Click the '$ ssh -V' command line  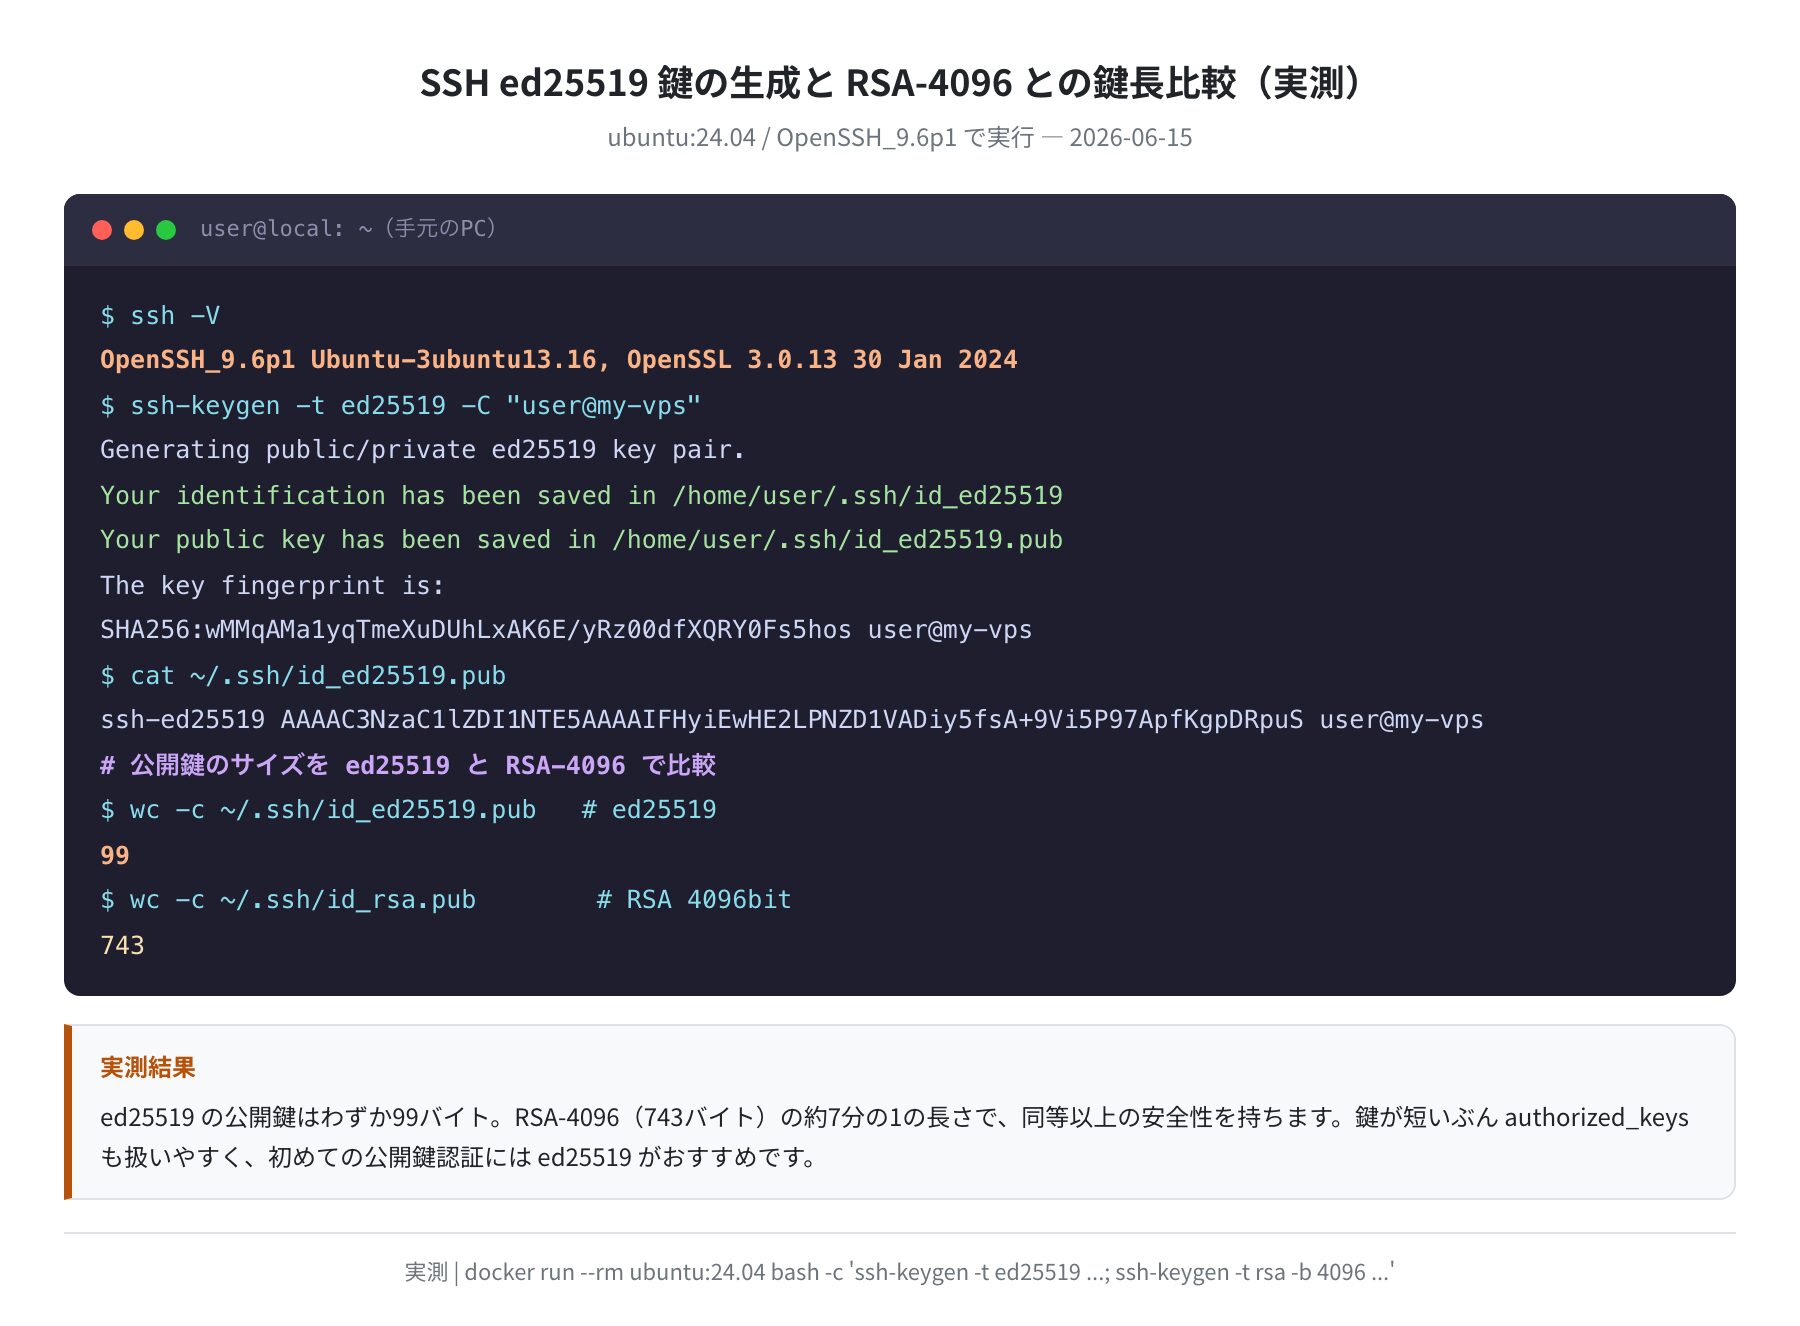[160, 316]
